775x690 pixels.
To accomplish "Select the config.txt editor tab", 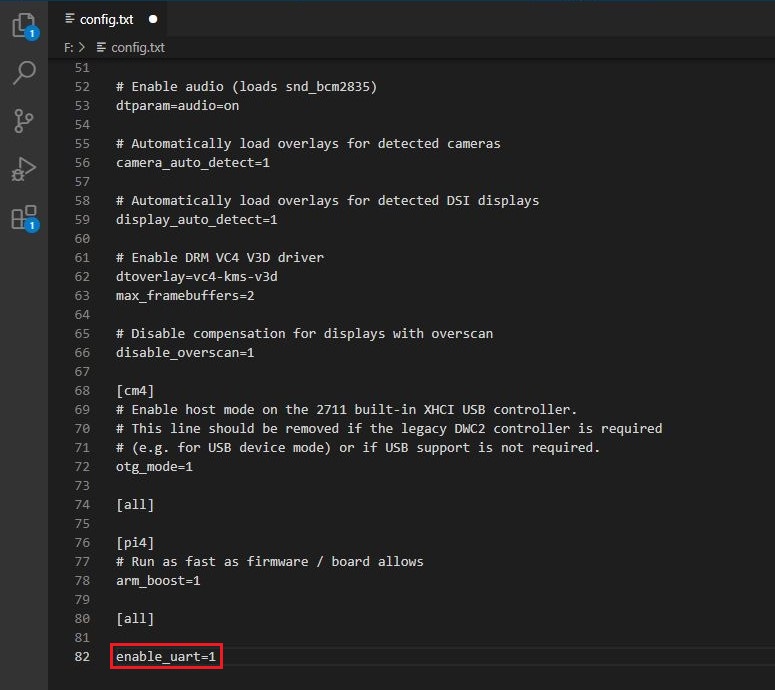I will click(106, 19).
